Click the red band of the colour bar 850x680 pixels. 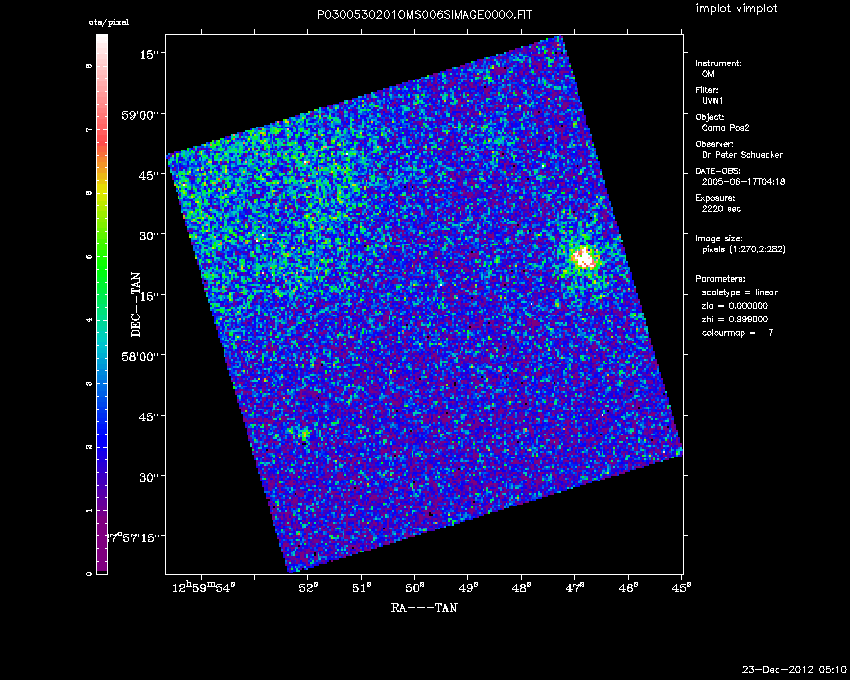(102, 148)
